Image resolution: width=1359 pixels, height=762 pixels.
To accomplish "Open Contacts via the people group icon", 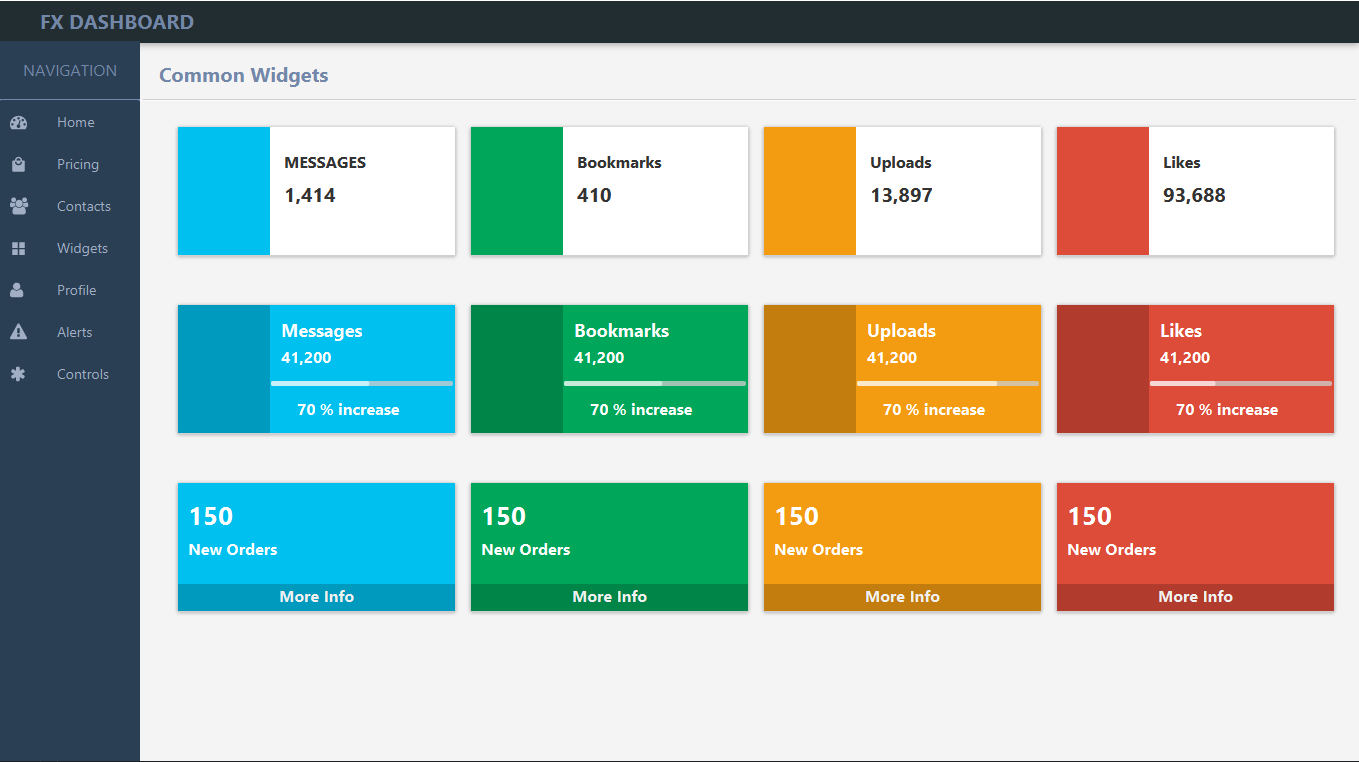I will (x=20, y=206).
